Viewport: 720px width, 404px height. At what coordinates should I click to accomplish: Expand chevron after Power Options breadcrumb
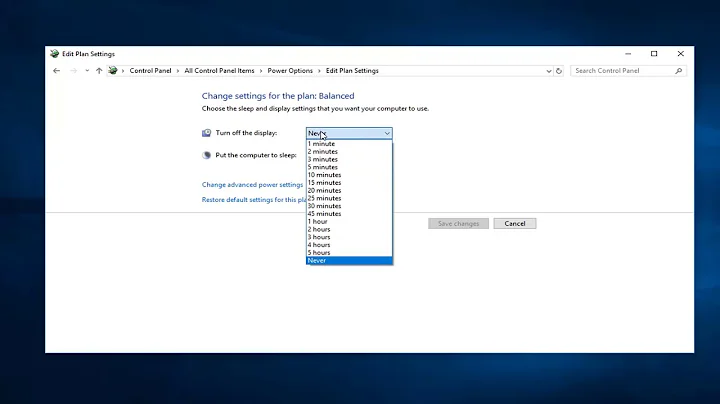pos(319,71)
